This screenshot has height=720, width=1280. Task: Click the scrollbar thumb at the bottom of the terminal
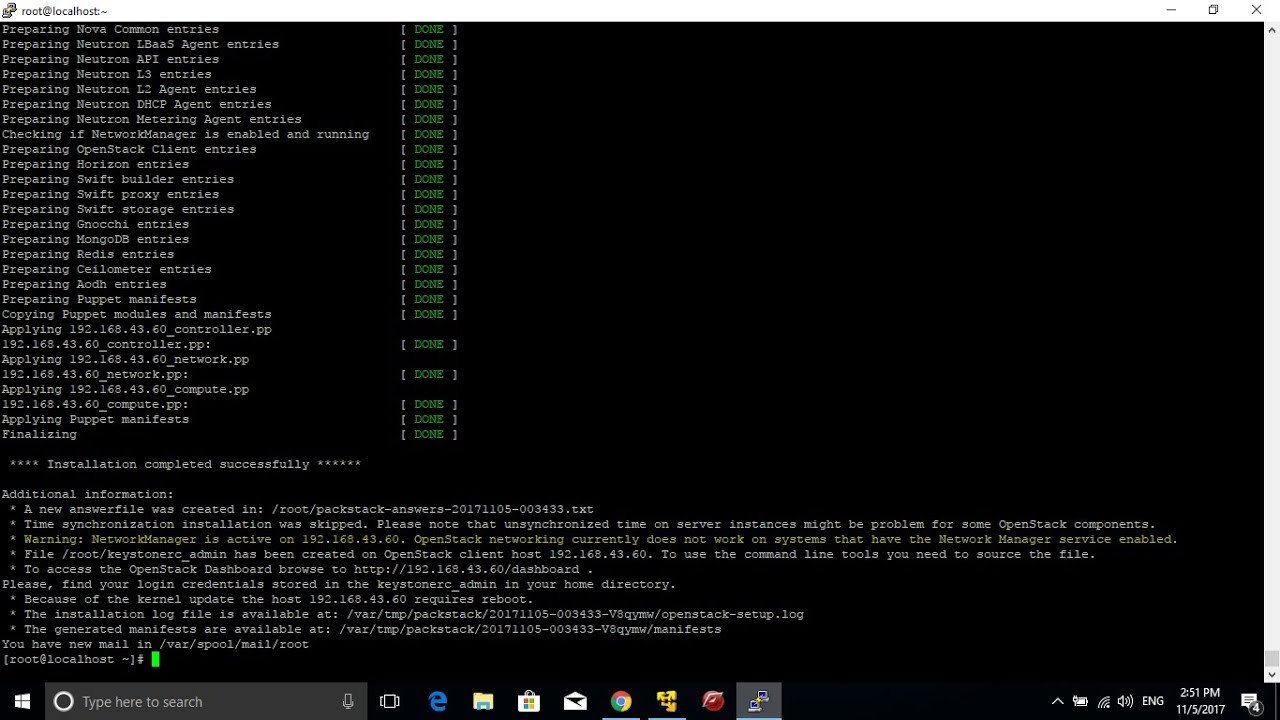coord(1272,658)
